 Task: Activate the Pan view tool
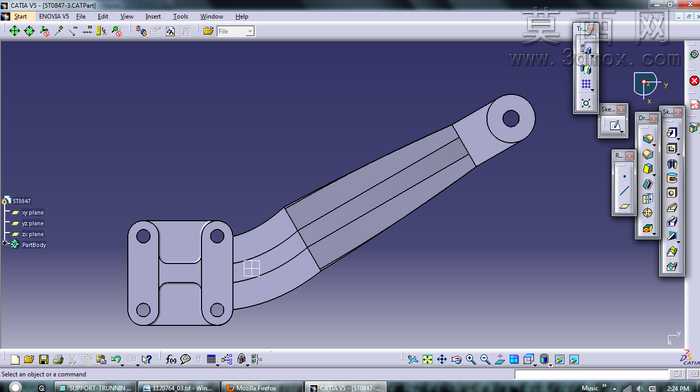pos(442,359)
